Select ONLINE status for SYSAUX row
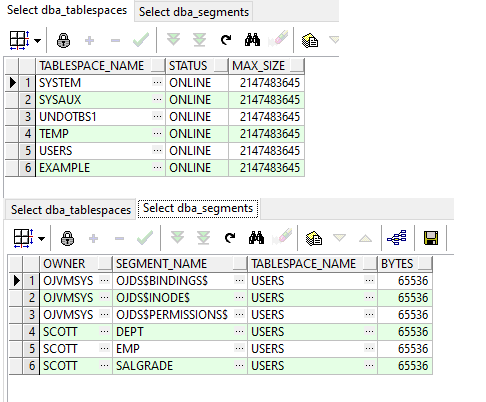Screen dimensions: 486x402 197,100
